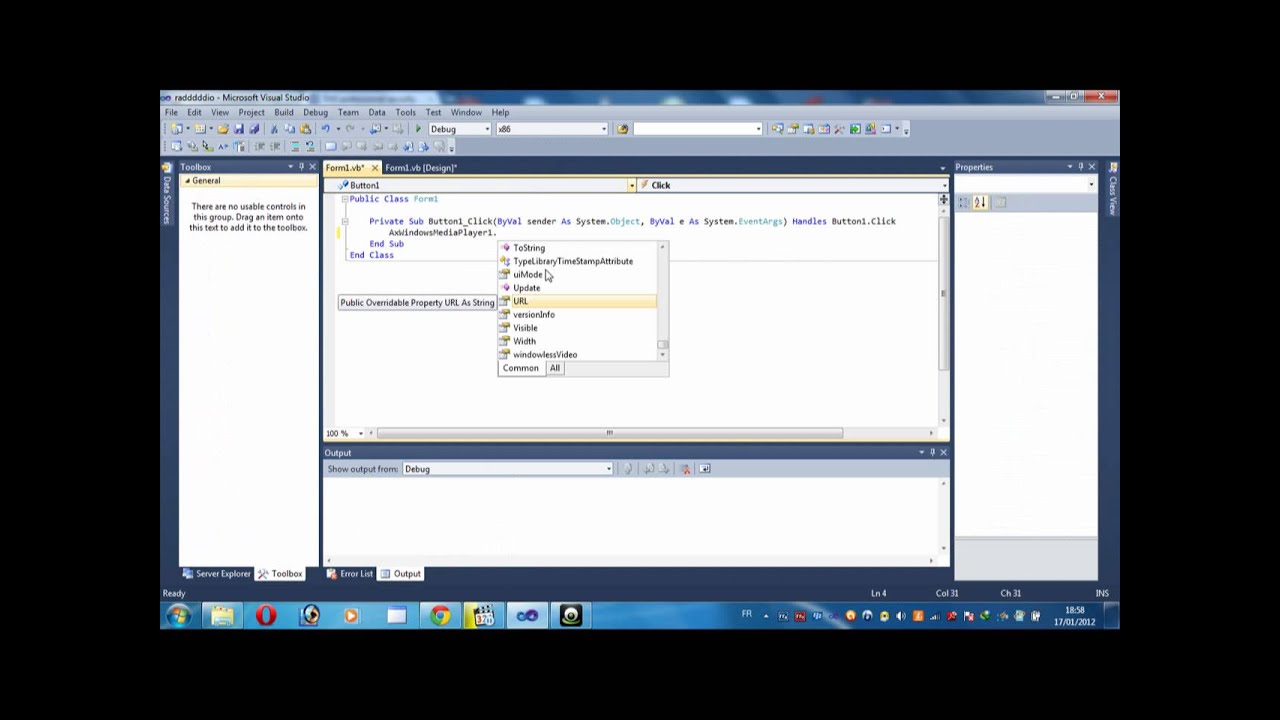Click the Cut scissors icon
This screenshot has width=1280, height=720.
pos(274,129)
